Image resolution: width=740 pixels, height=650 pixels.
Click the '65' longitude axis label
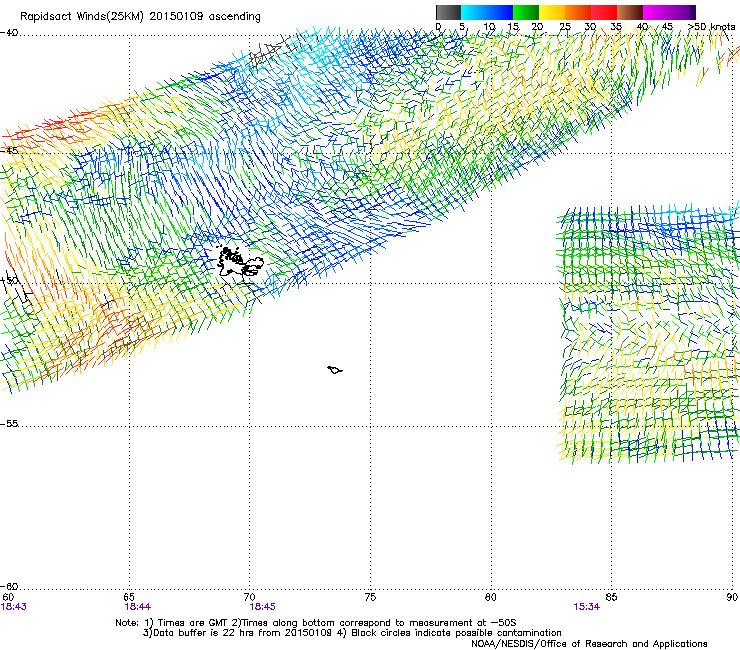pos(129,597)
